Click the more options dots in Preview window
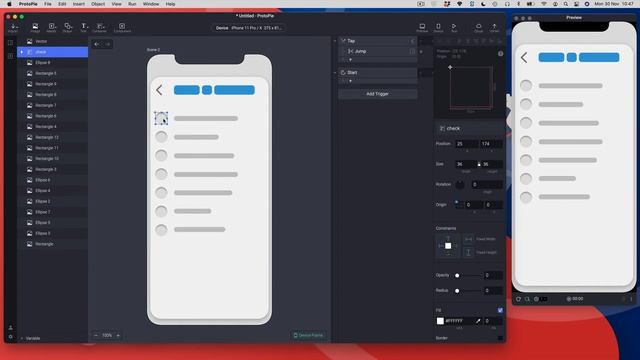The height and width of the screenshot is (360, 640). [x=631, y=299]
